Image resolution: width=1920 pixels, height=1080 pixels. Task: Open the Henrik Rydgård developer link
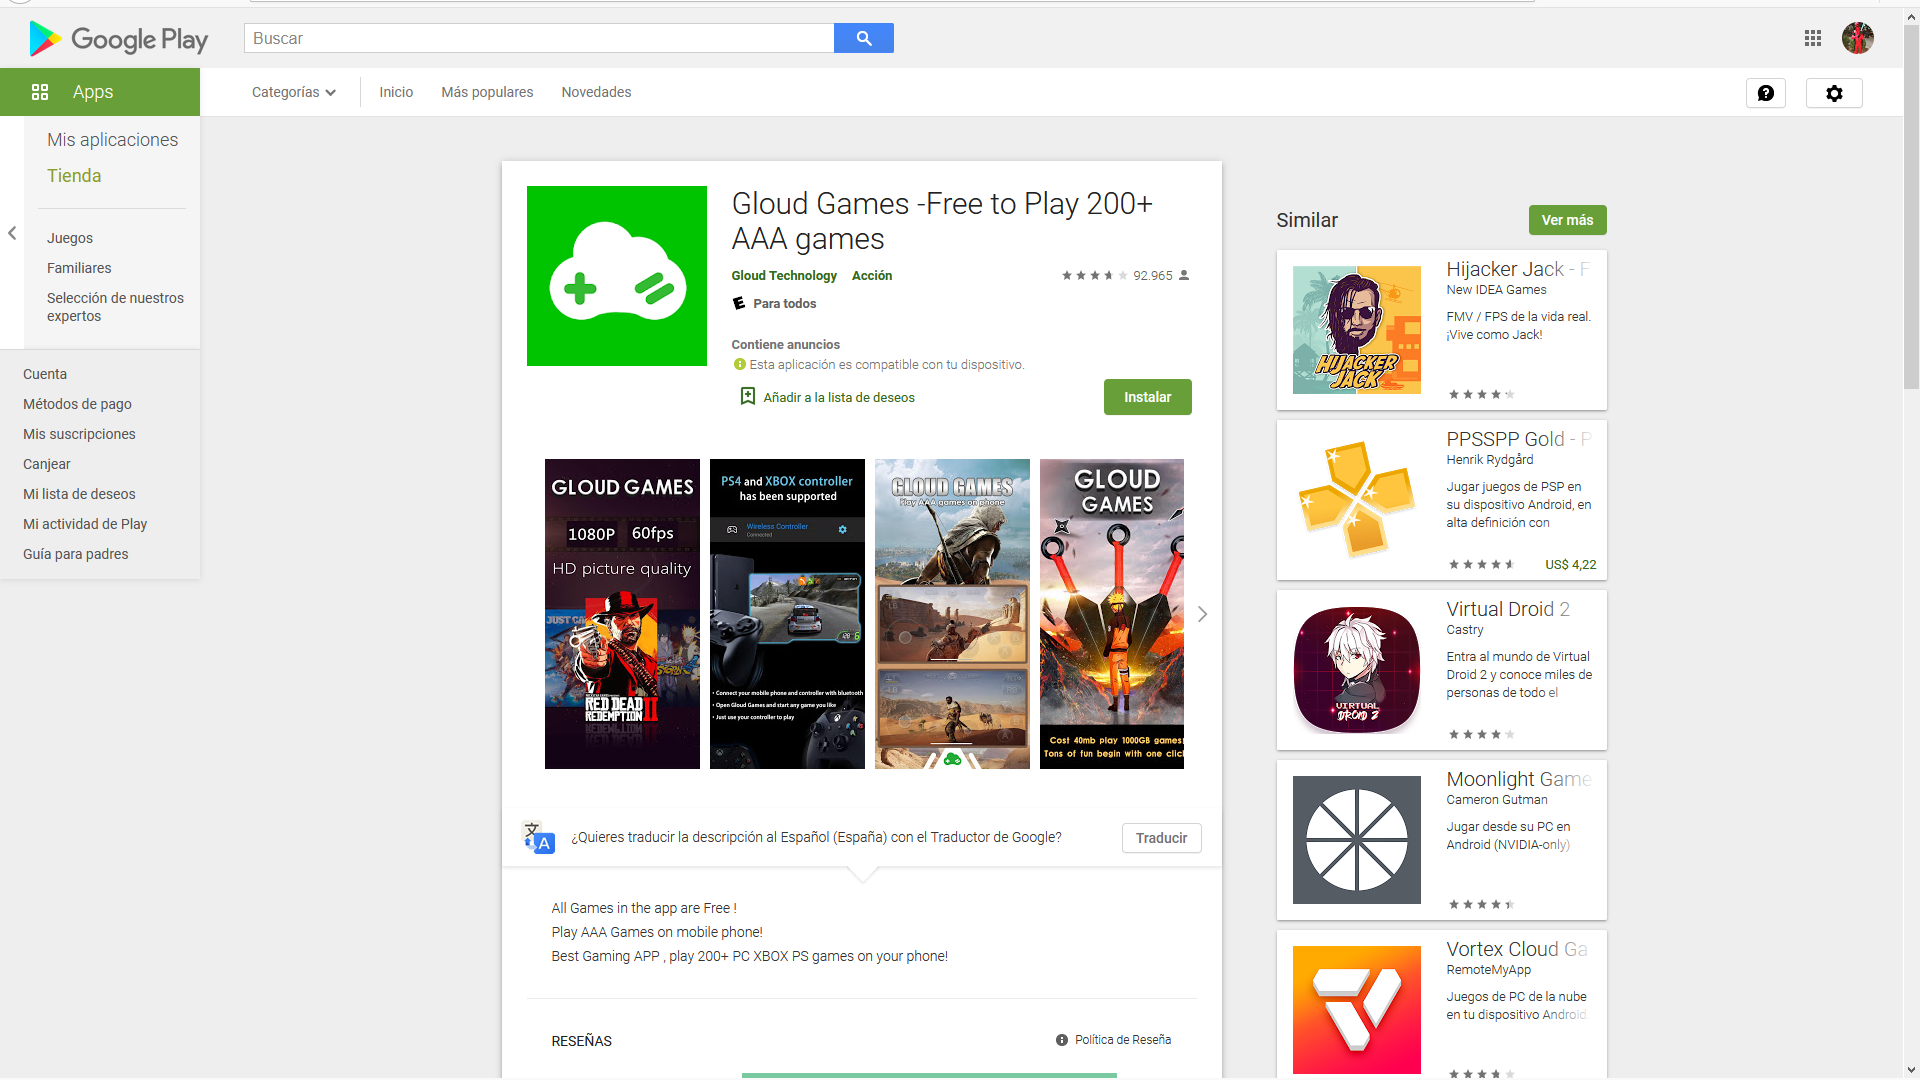point(1489,460)
